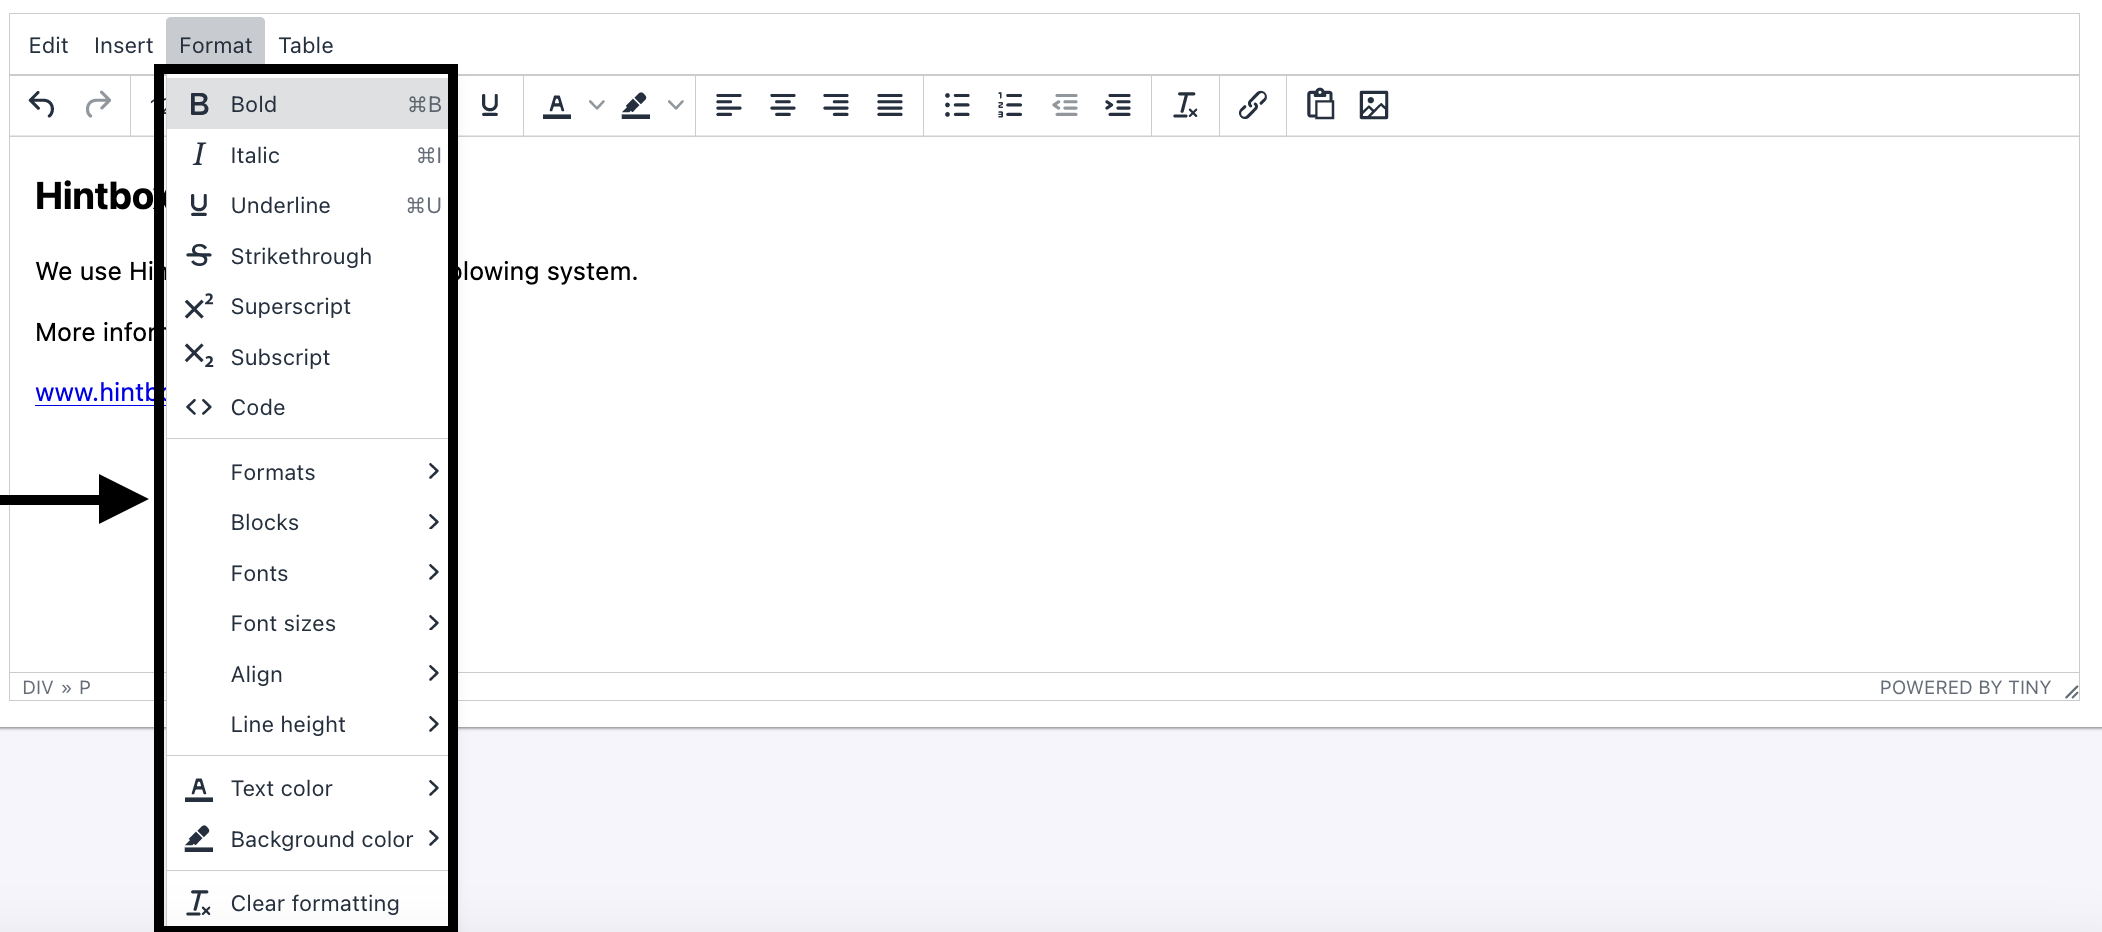2102x932 pixels.
Task: Insert a numbered list from toolbar
Action: pyautogui.click(x=1010, y=104)
